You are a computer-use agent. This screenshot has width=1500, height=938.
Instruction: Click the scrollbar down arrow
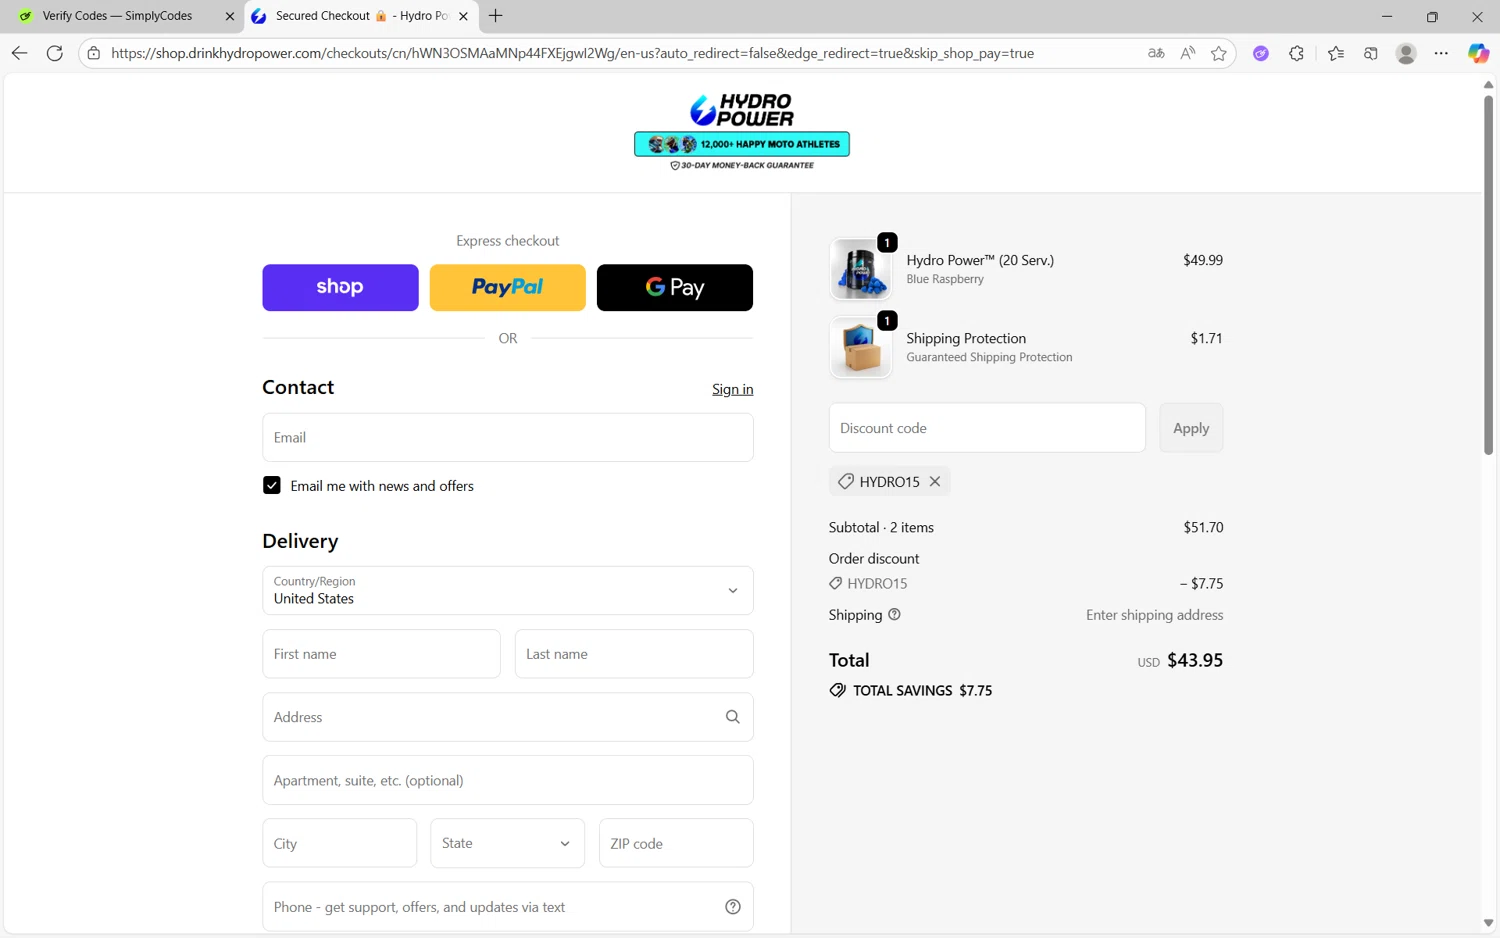click(1488, 923)
